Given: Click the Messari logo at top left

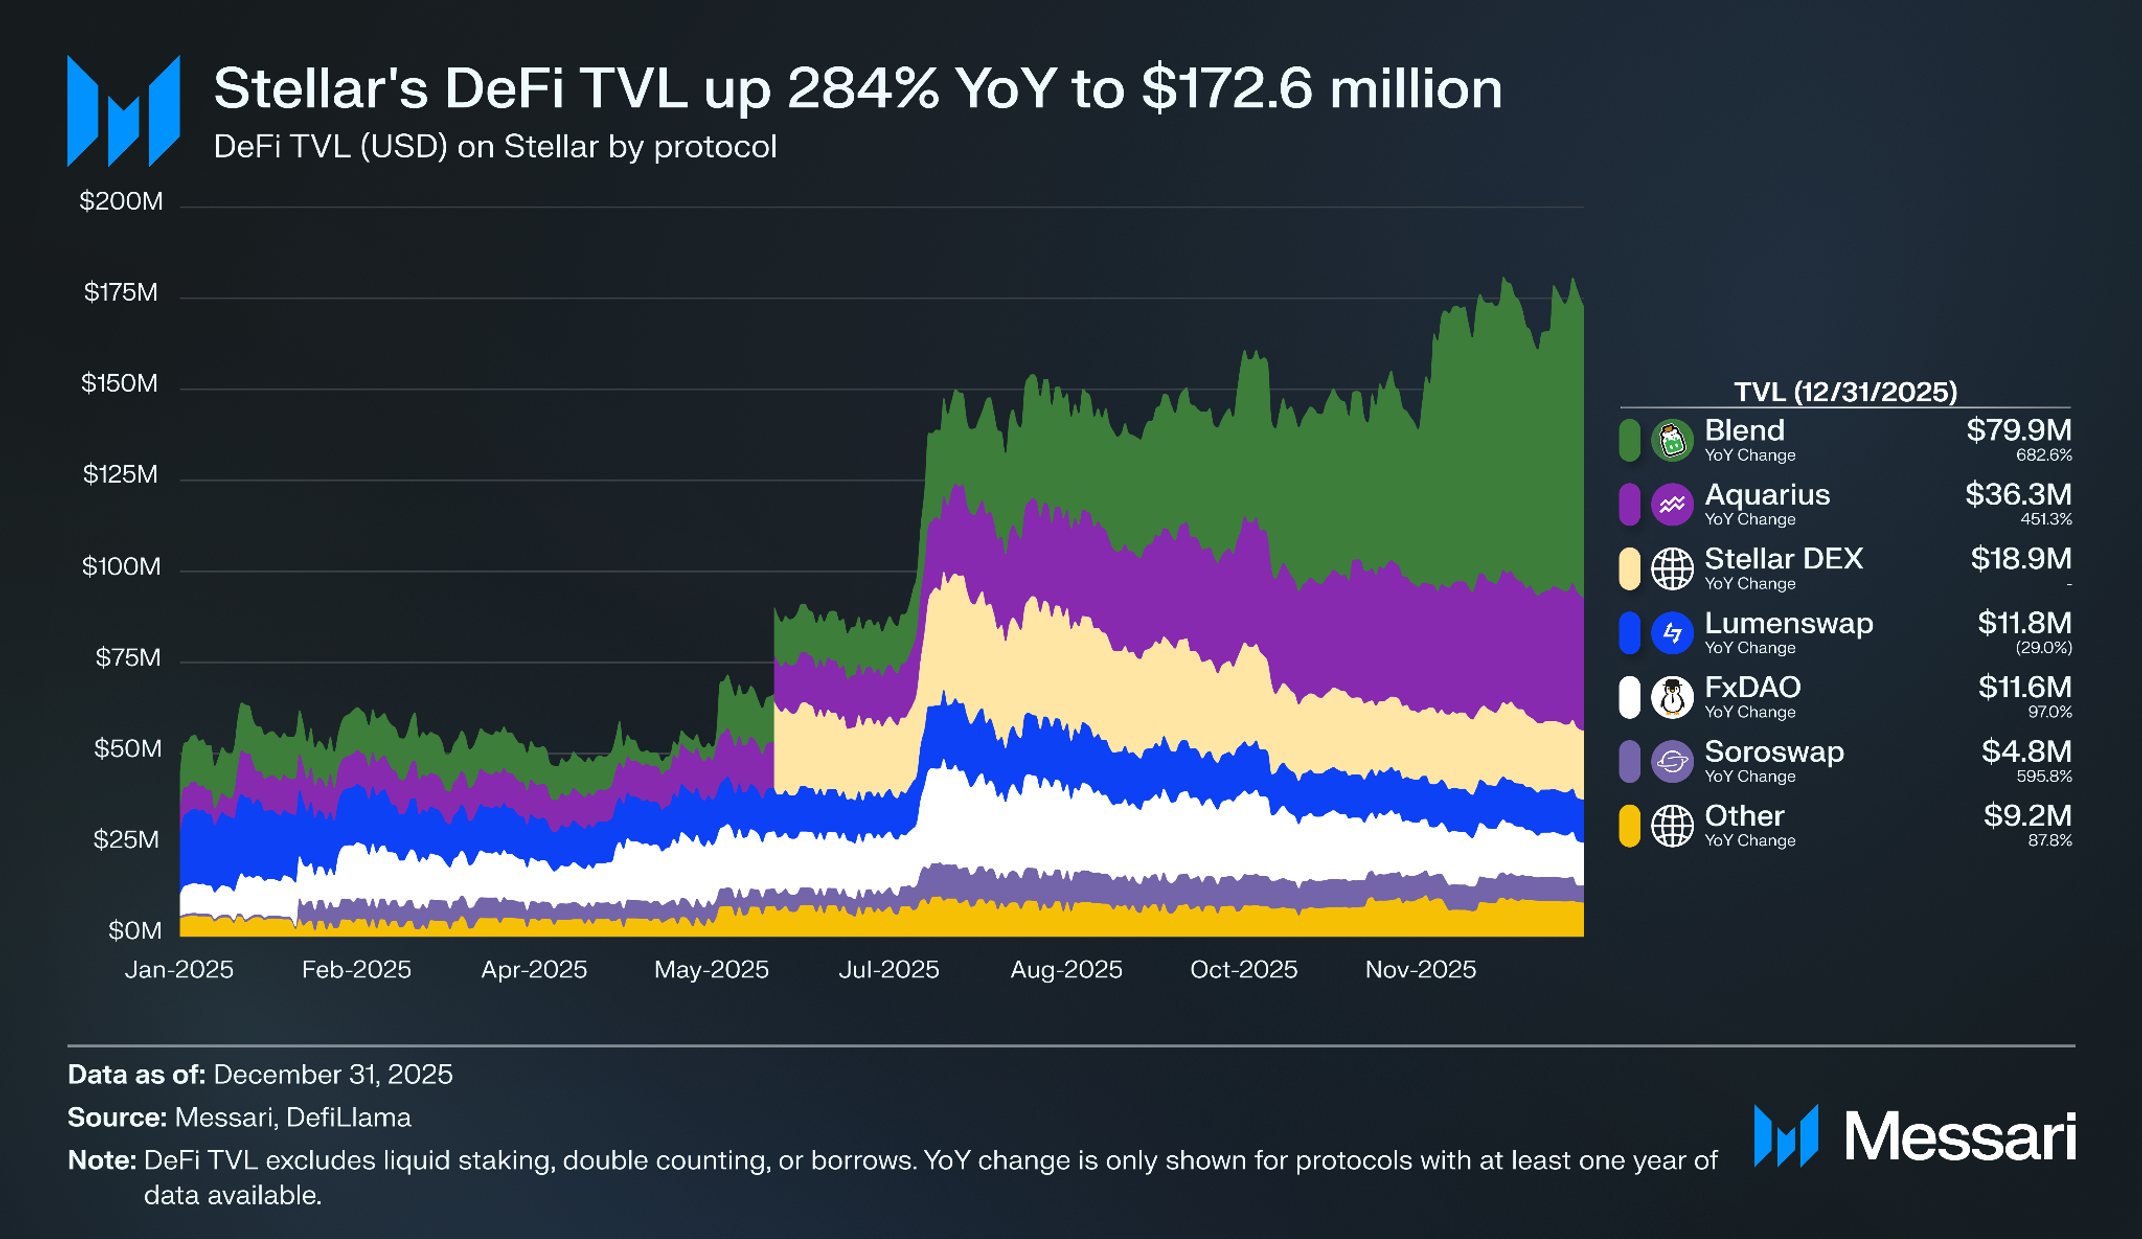Looking at the screenshot, I should click(x=123, y=111).
